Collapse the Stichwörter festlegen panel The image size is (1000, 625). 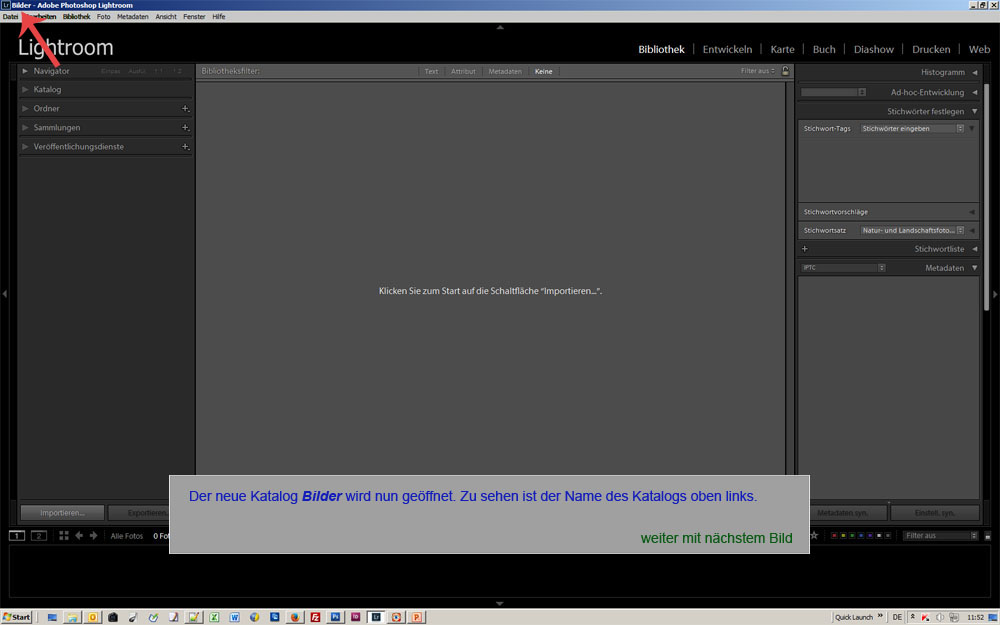[x=974, y=111]
